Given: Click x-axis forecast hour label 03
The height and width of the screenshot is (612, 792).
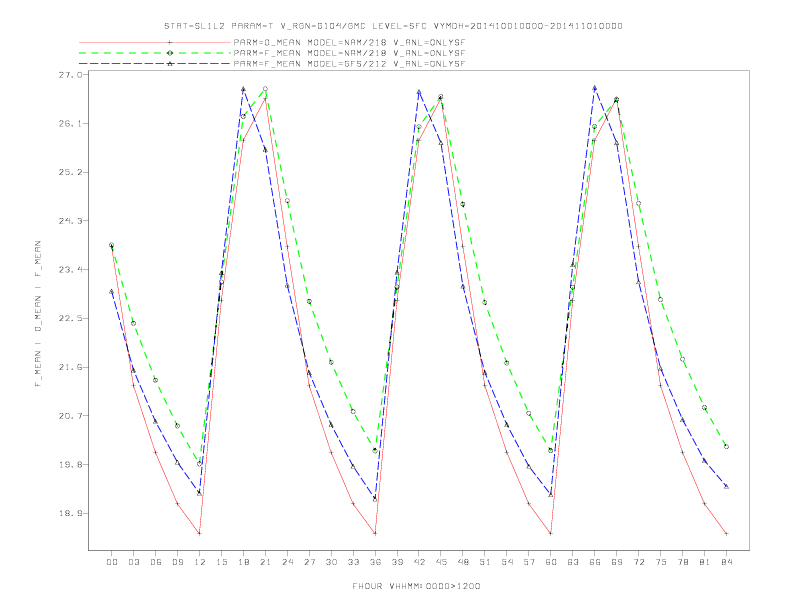Looking at the screenshot, I should click(133, 562).
